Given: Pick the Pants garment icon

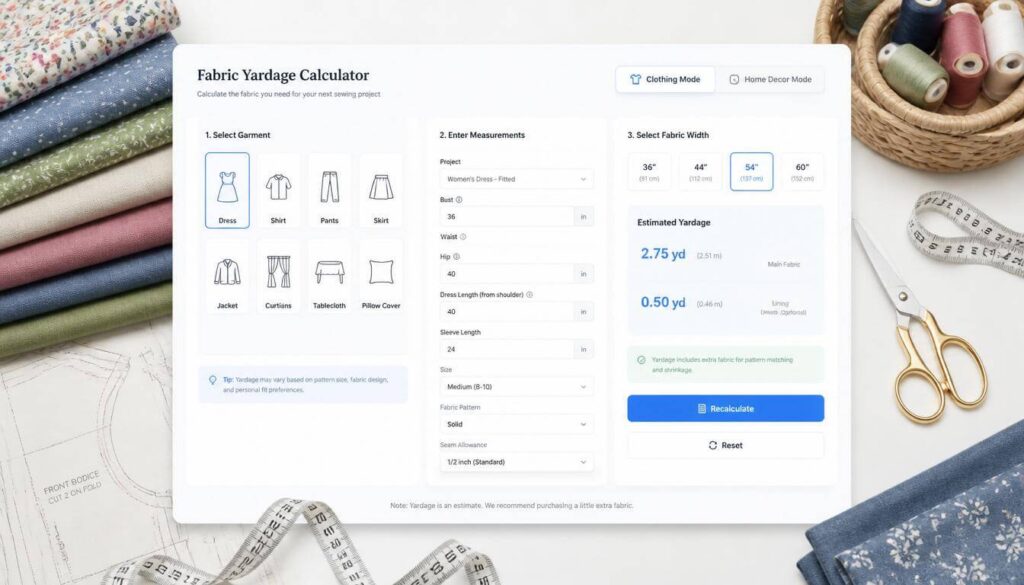Looking at the screenshot, I should (329, 190).
